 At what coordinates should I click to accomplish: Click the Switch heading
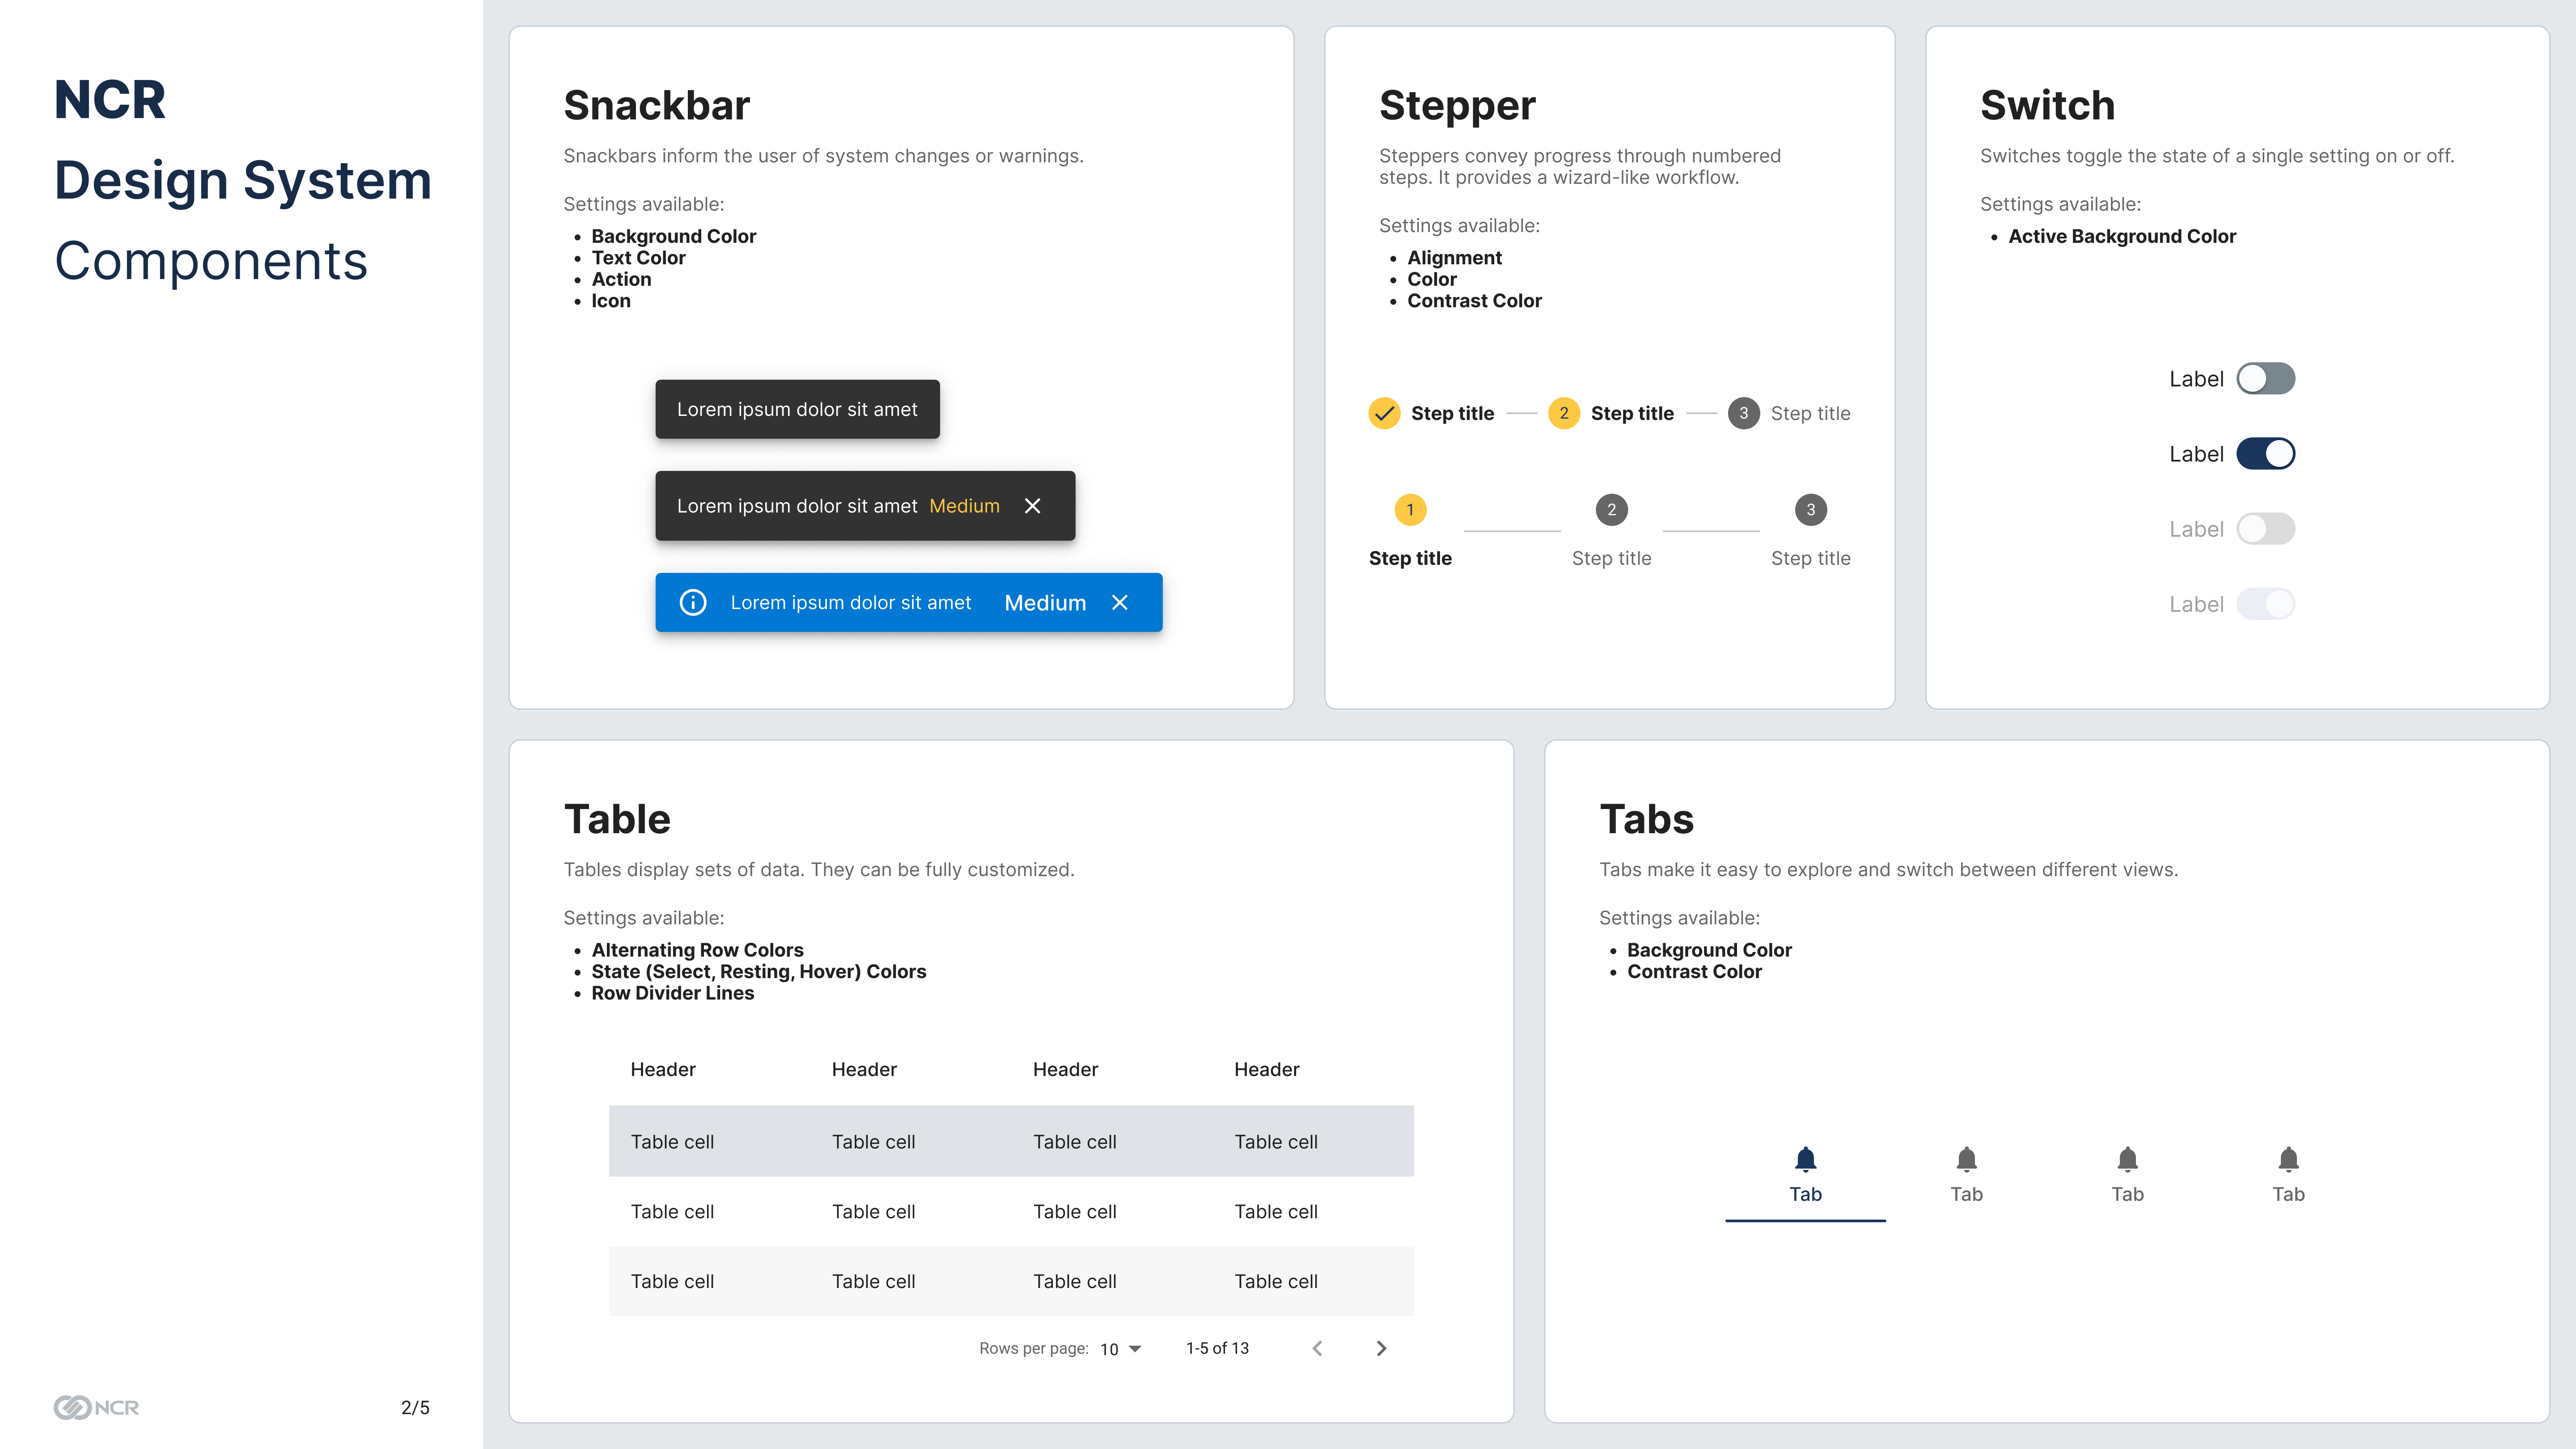tap(2047, 105)
